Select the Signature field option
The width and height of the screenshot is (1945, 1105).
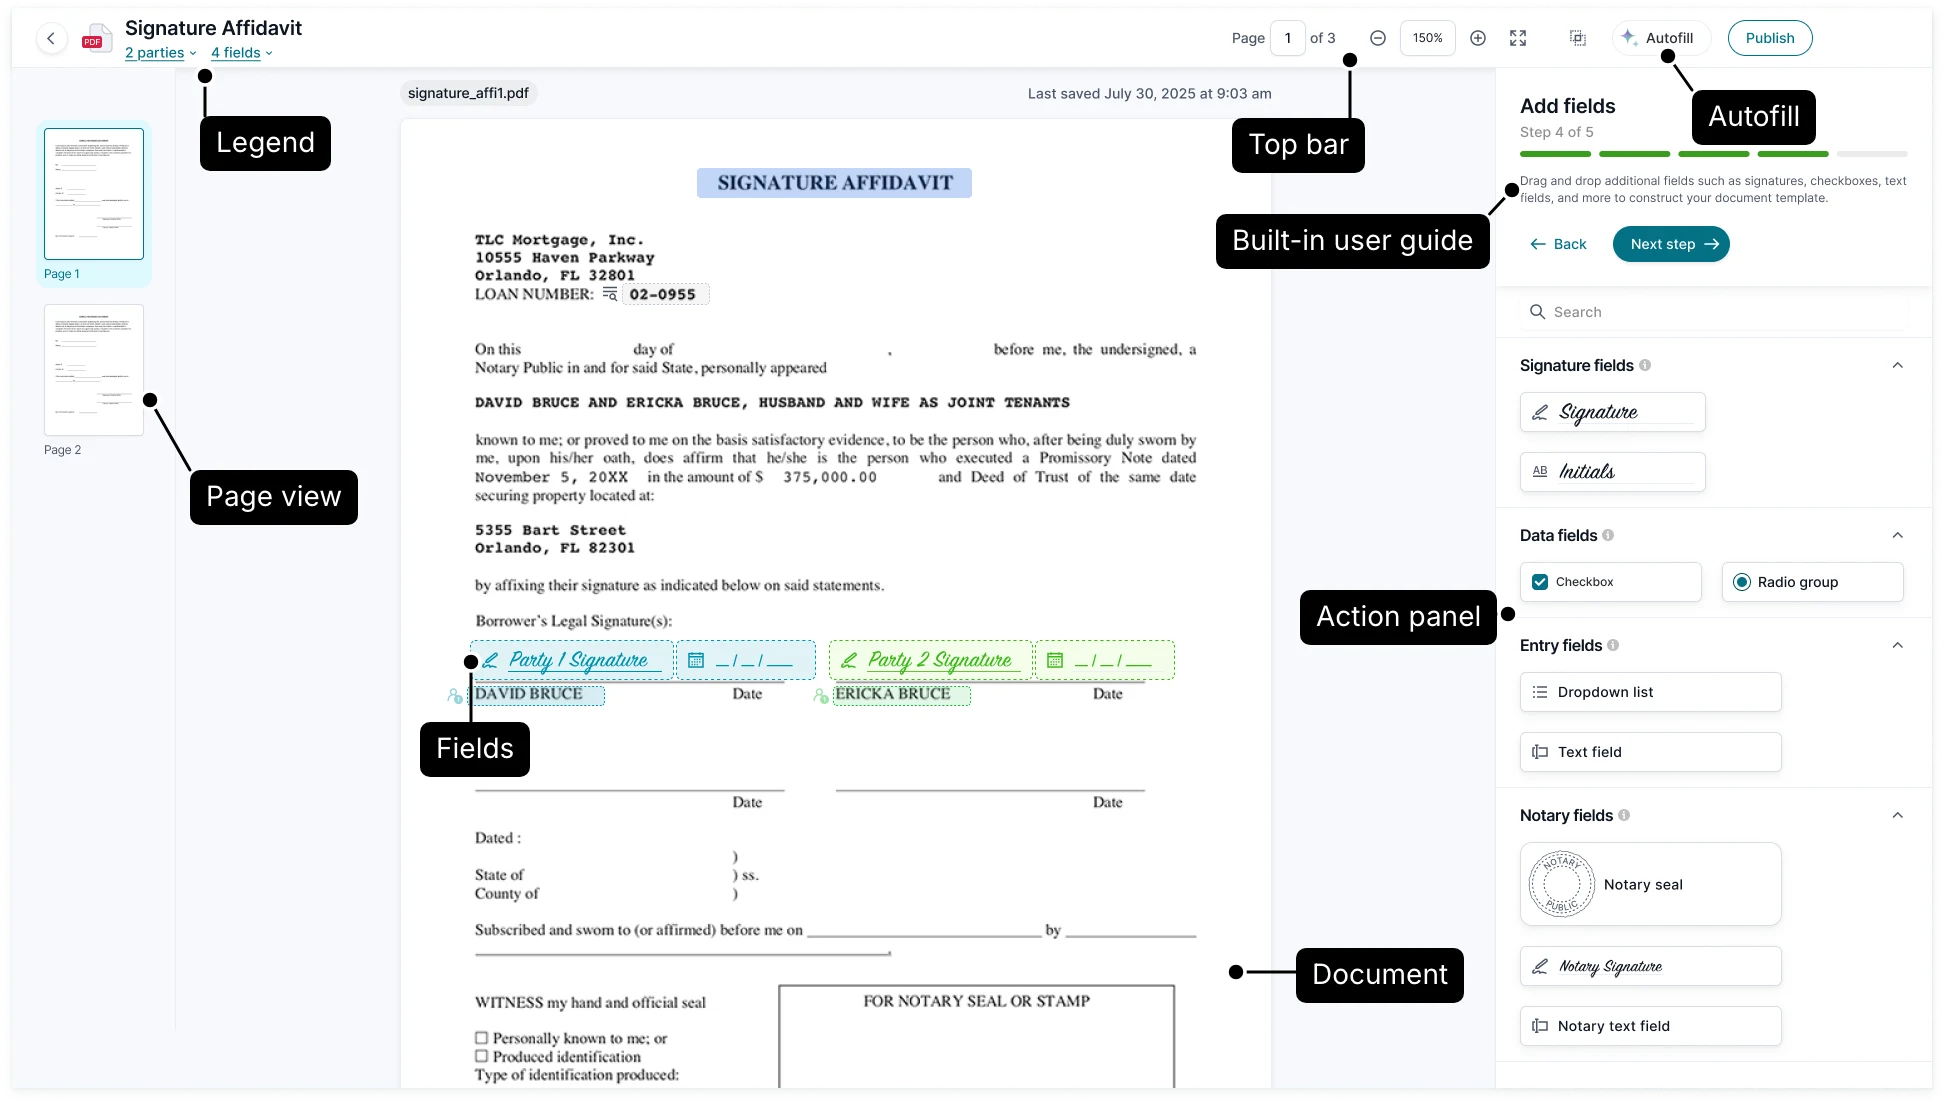coord(1613,412)
